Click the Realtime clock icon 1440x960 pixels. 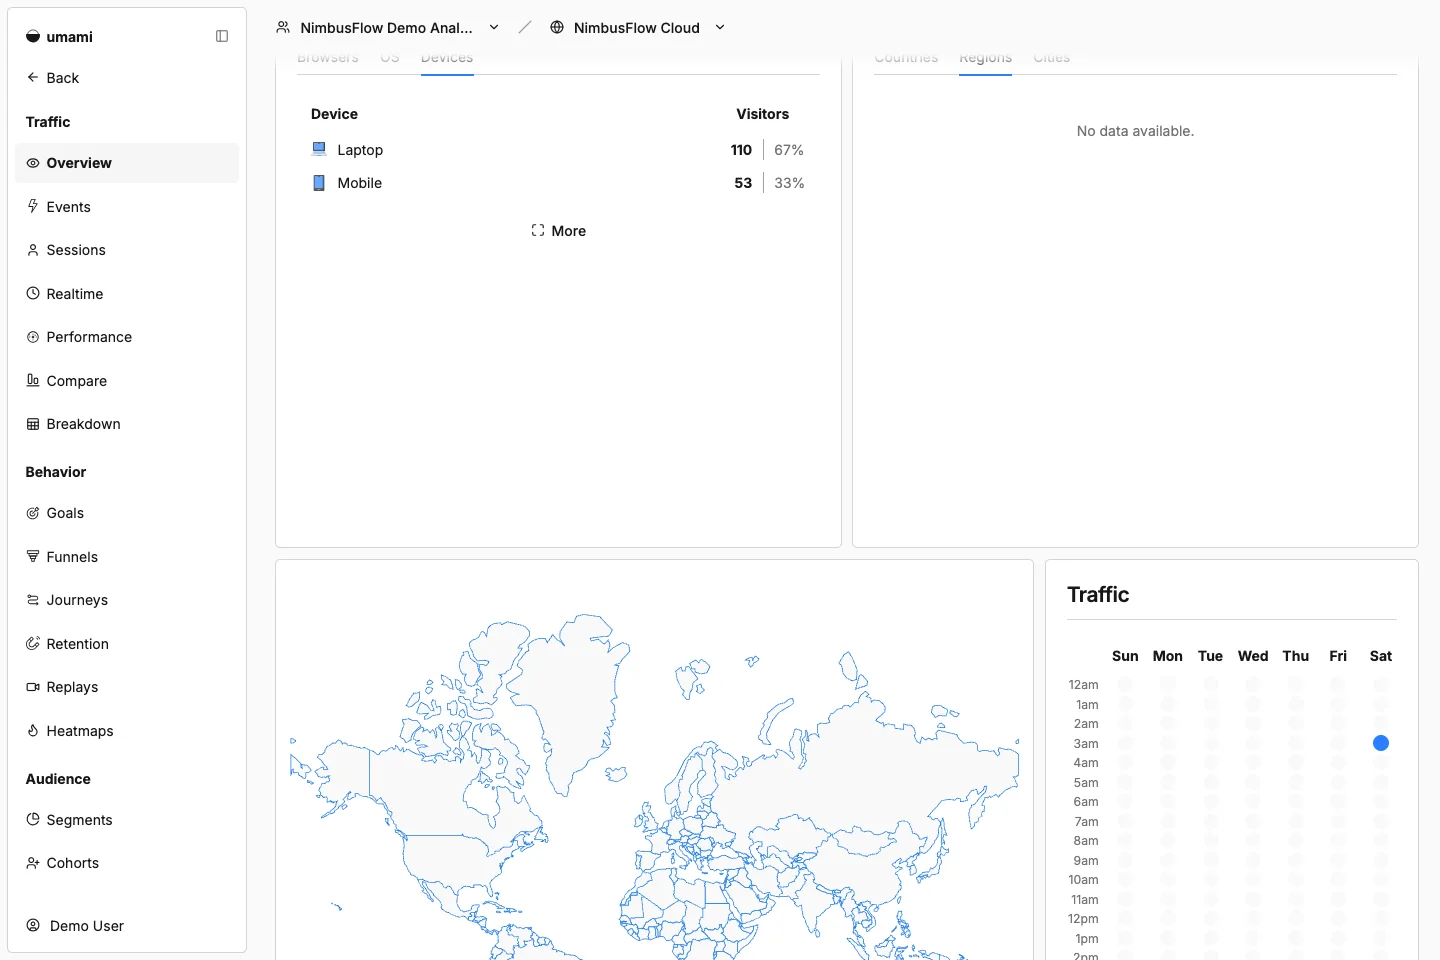coord(33,293)
